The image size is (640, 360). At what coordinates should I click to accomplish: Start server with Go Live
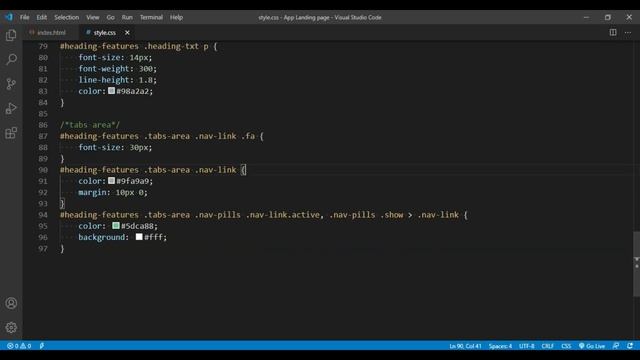click(592, 346)
